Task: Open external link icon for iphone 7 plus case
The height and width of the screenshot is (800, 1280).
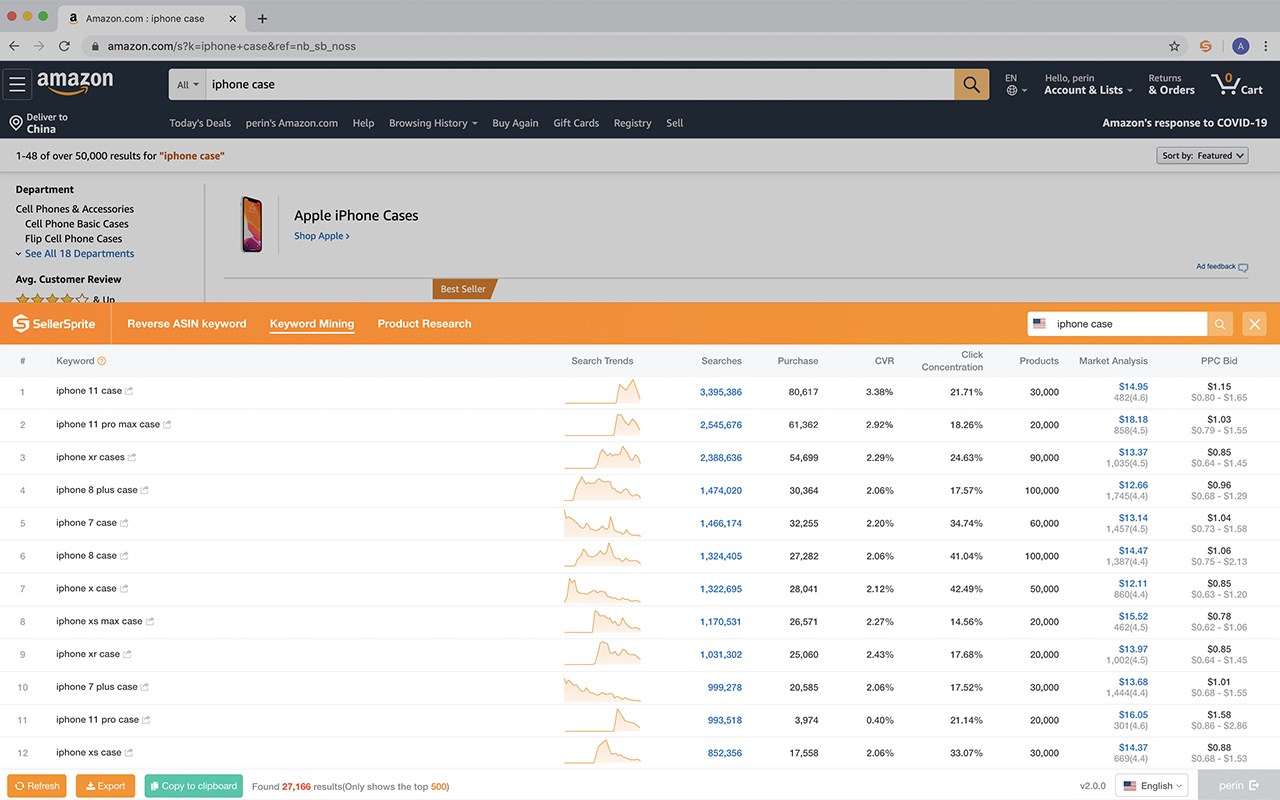Action: [145, 687]
